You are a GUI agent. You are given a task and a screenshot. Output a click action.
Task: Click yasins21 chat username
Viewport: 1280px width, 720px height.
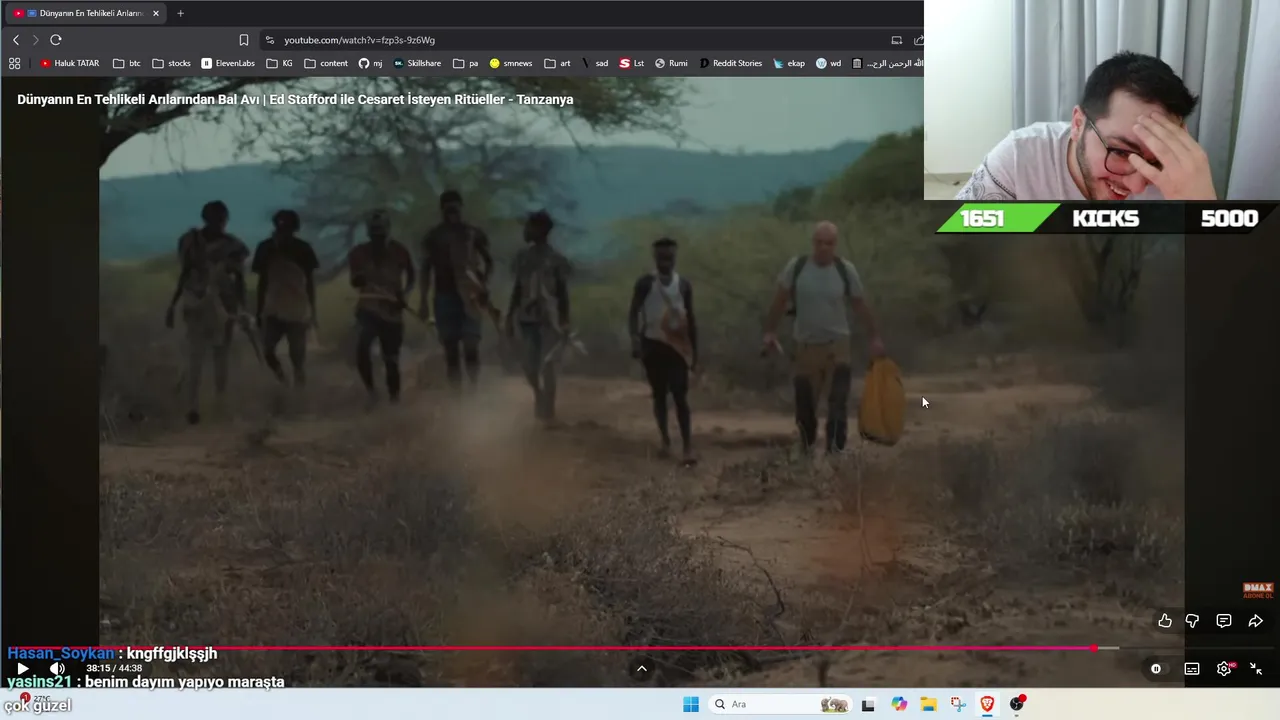tap(39, 682)
